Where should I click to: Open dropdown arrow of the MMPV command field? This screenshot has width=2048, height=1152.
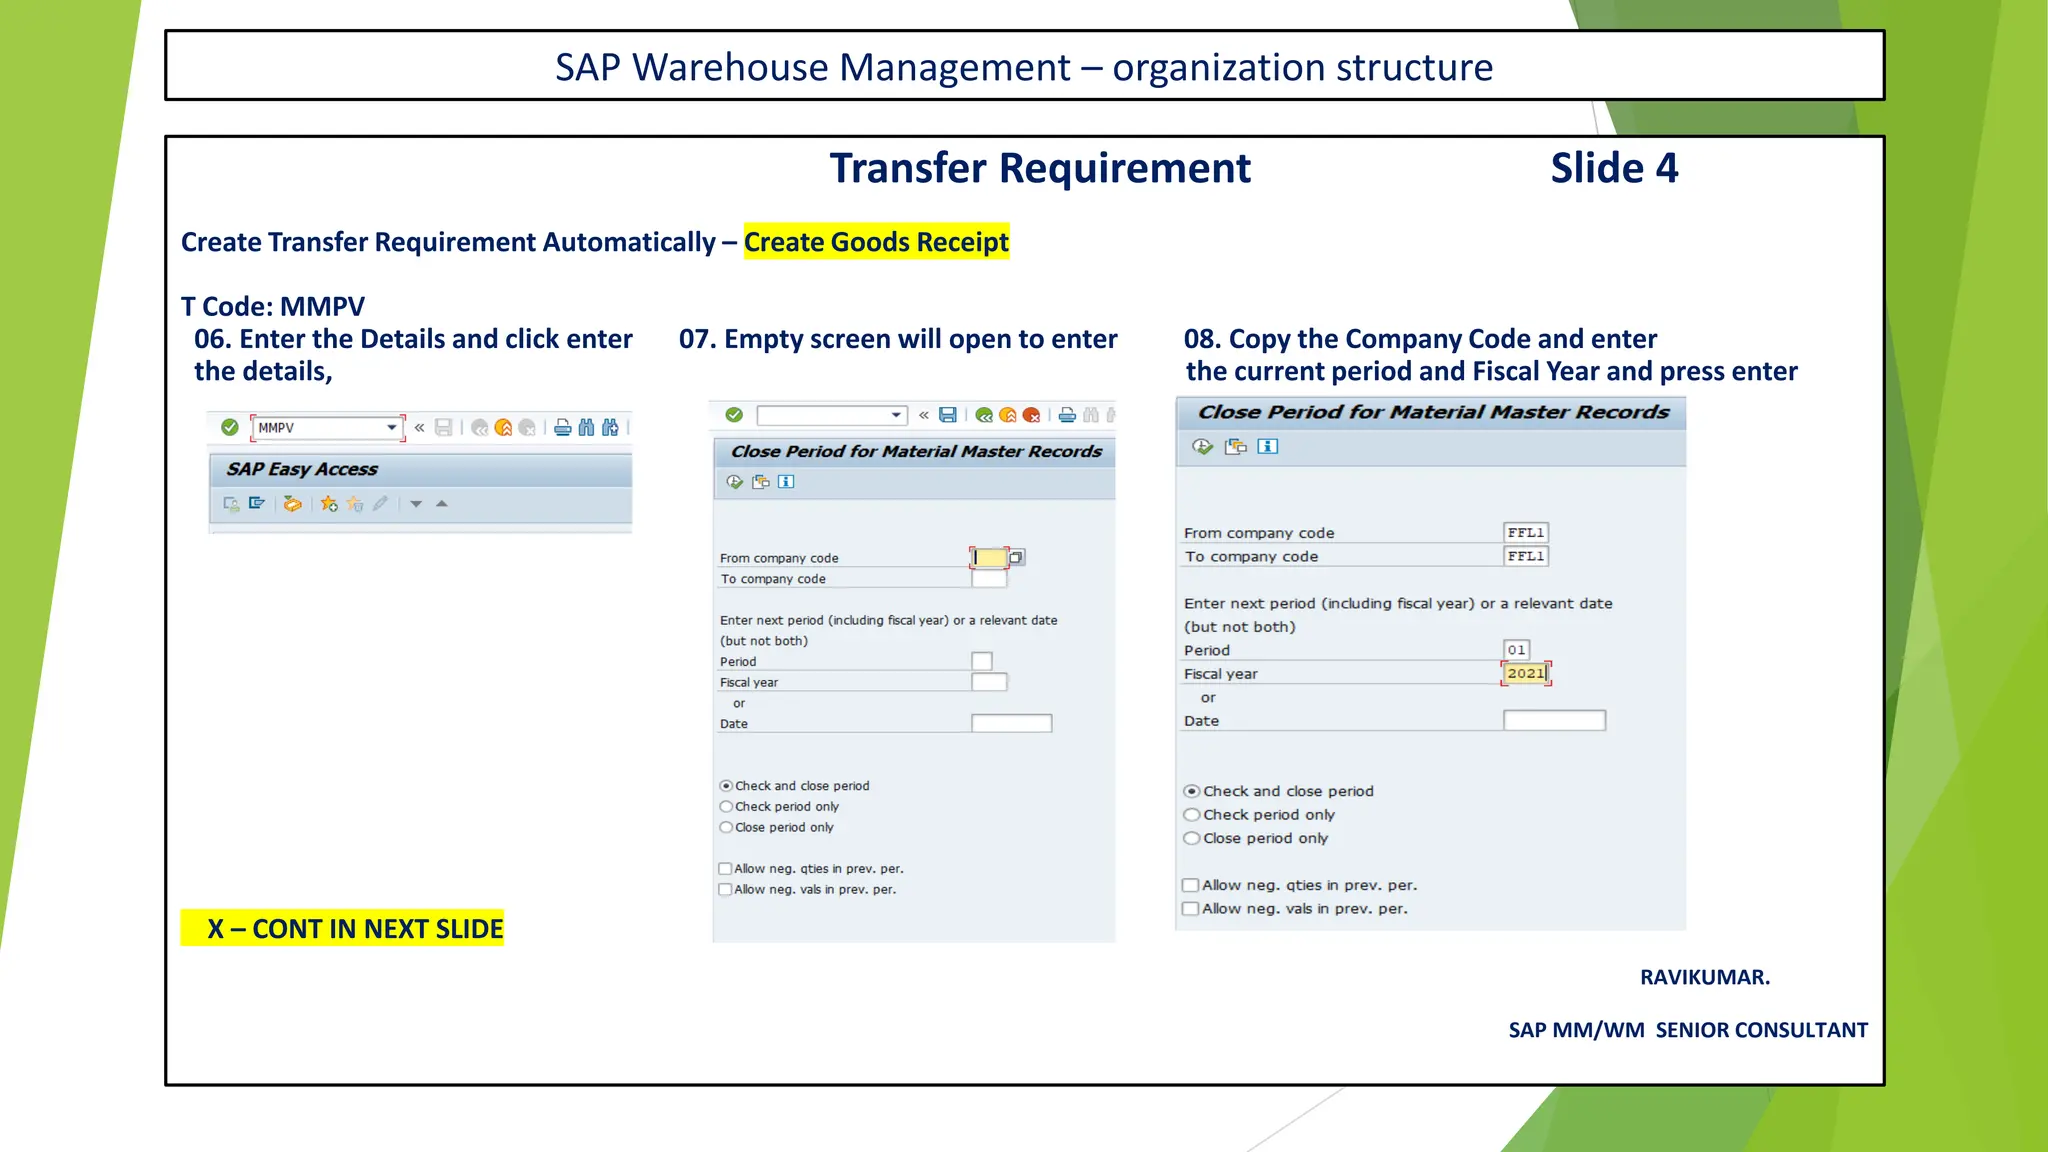[x=392, y=428]
